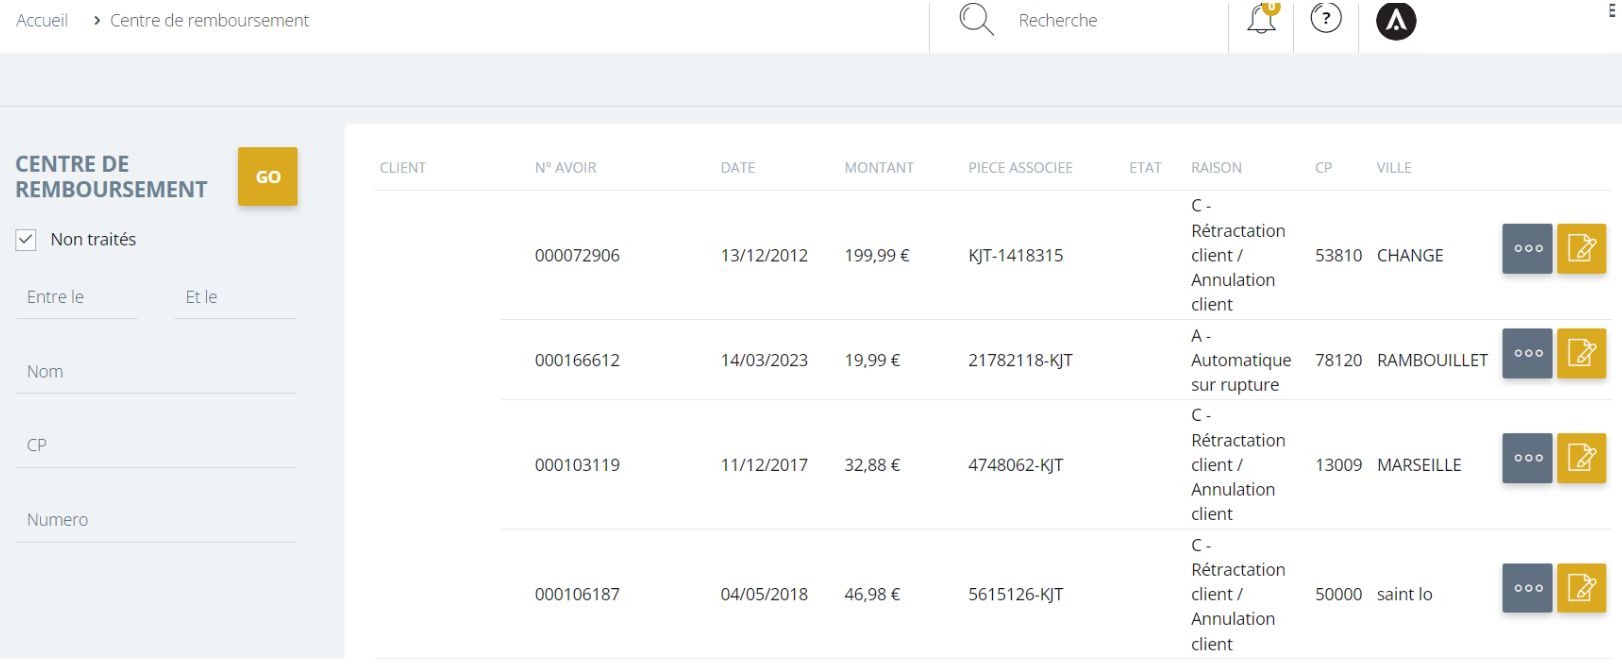Select amount 32,88 €

[x=872, y=466]
